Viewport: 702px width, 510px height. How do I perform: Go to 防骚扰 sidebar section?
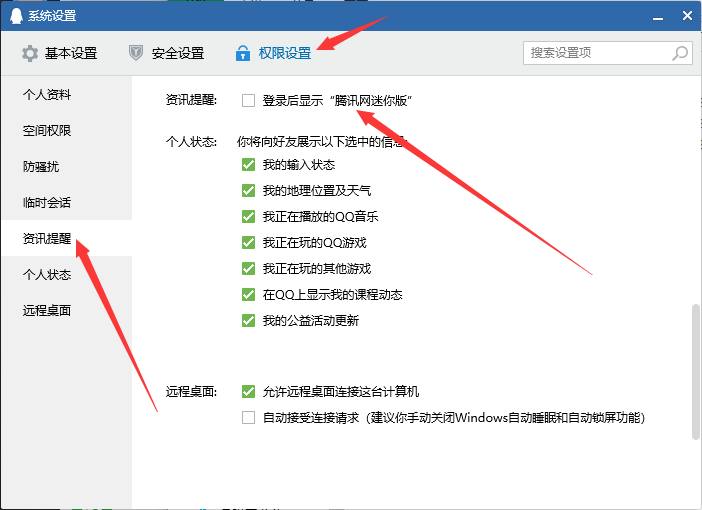41,167
